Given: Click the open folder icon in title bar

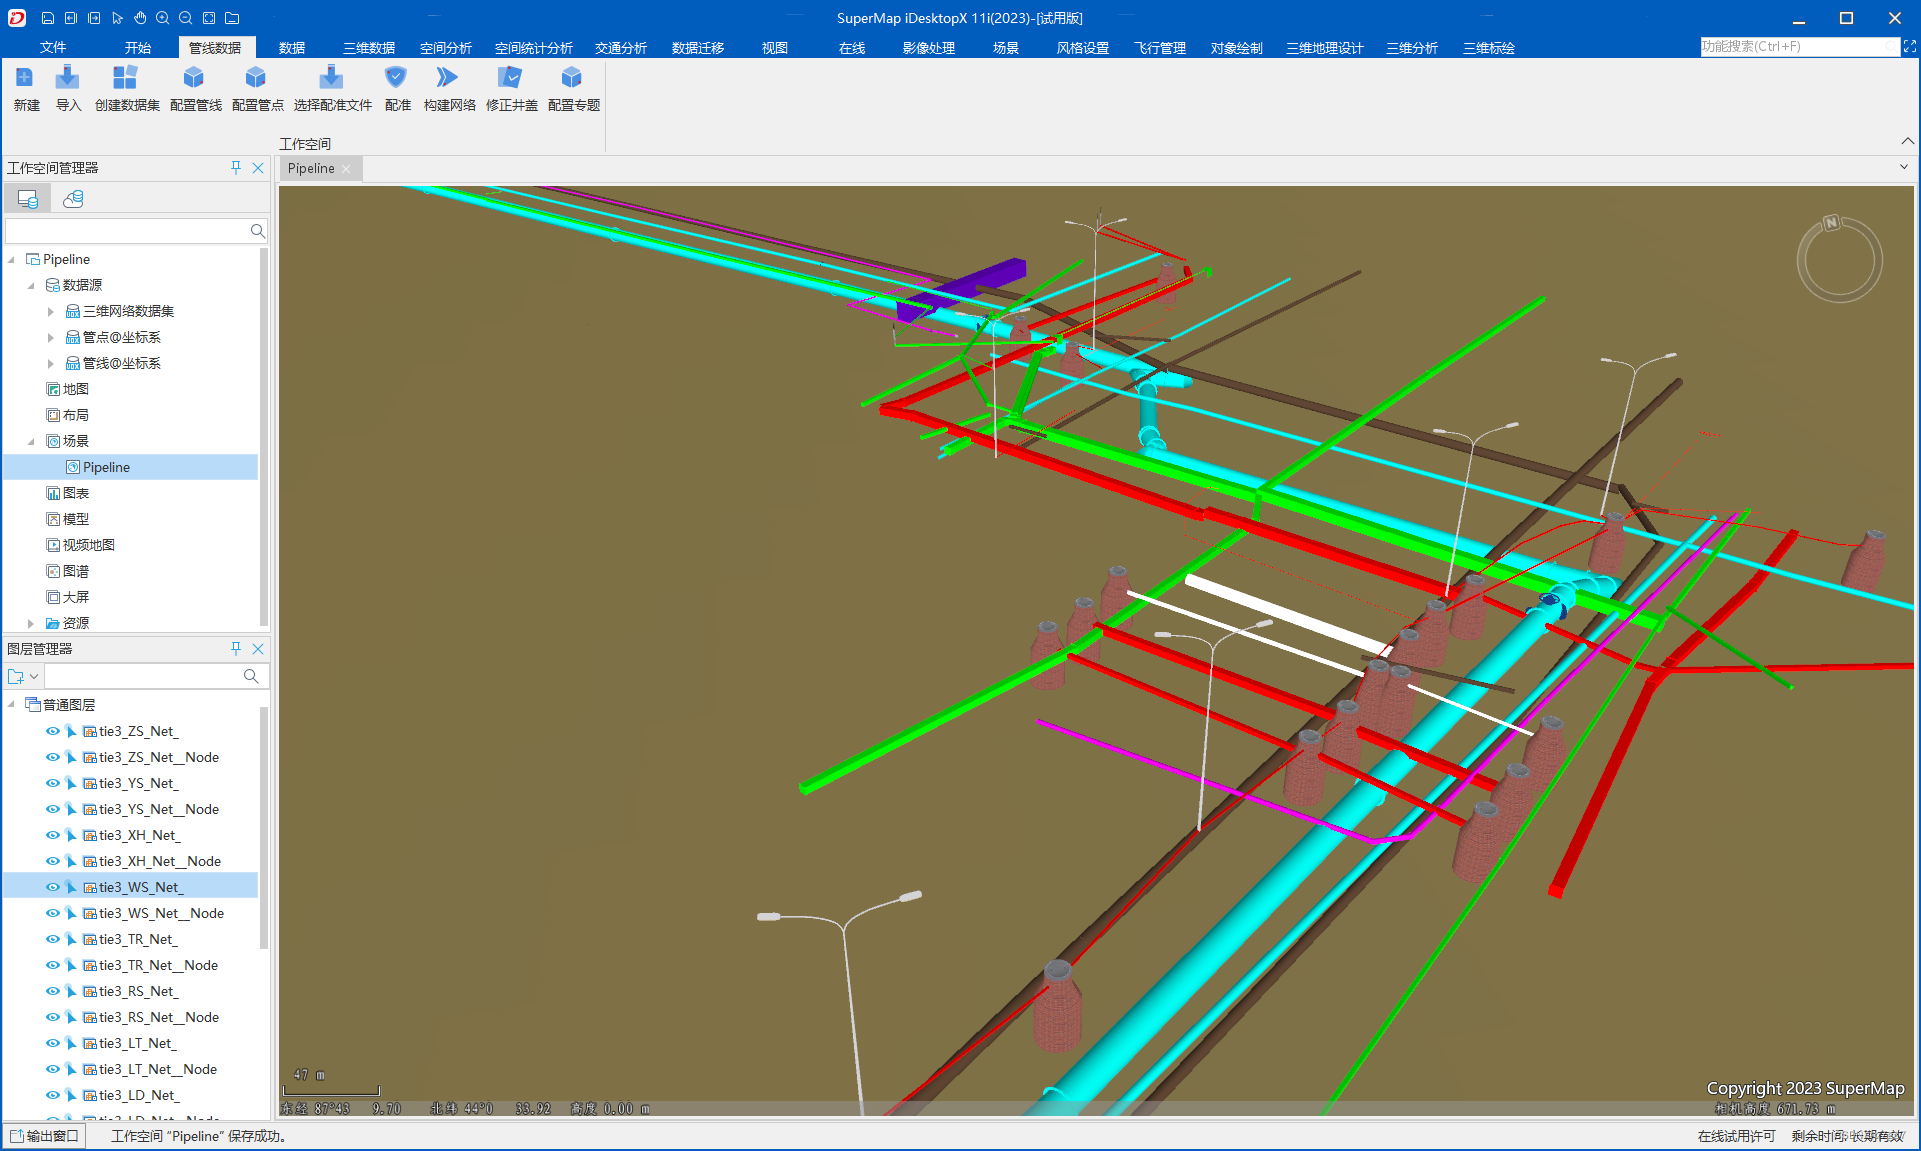Looking at the screenshot, I should click(x=232, y=18).
